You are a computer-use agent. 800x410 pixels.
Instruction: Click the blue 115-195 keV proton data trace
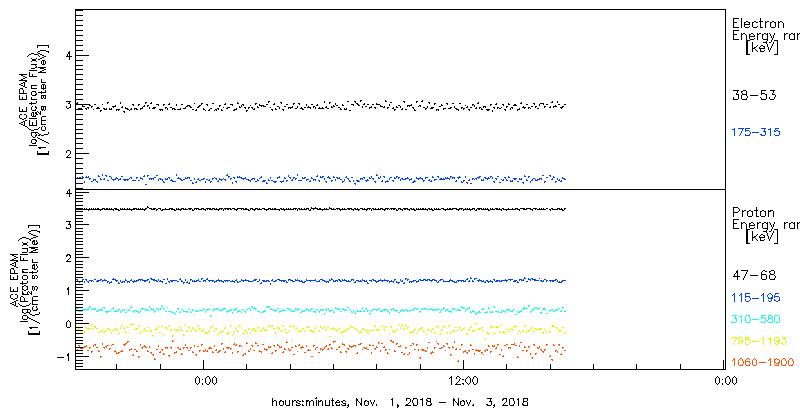[x=321, y=280]
